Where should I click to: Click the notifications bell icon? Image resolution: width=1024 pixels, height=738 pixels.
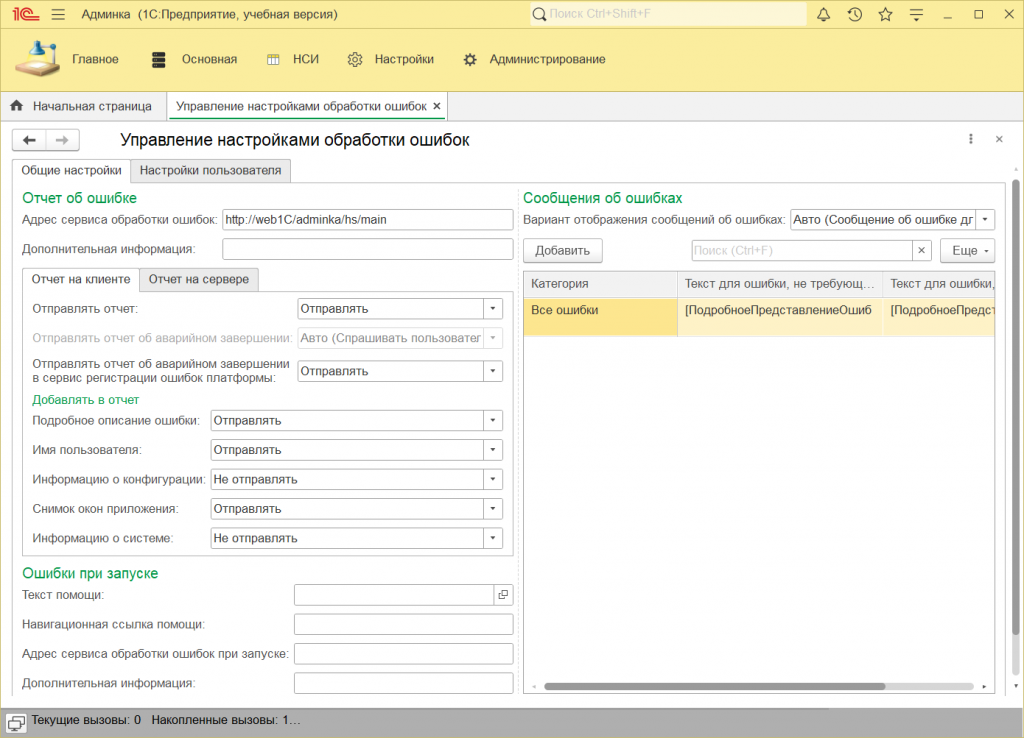click(824, 15)
